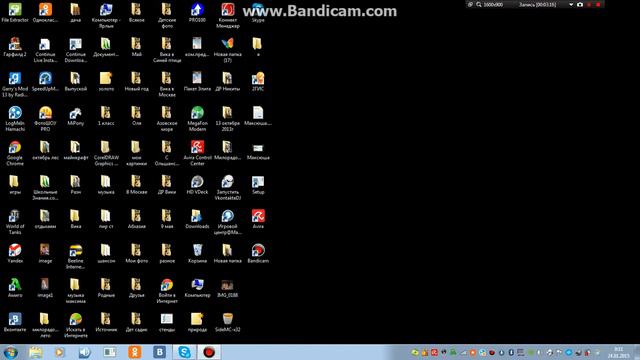The width and height of the screenshot is (640, 360).
Task: Open Avira Control Center shortcut
Action: [x=197, y=153]
